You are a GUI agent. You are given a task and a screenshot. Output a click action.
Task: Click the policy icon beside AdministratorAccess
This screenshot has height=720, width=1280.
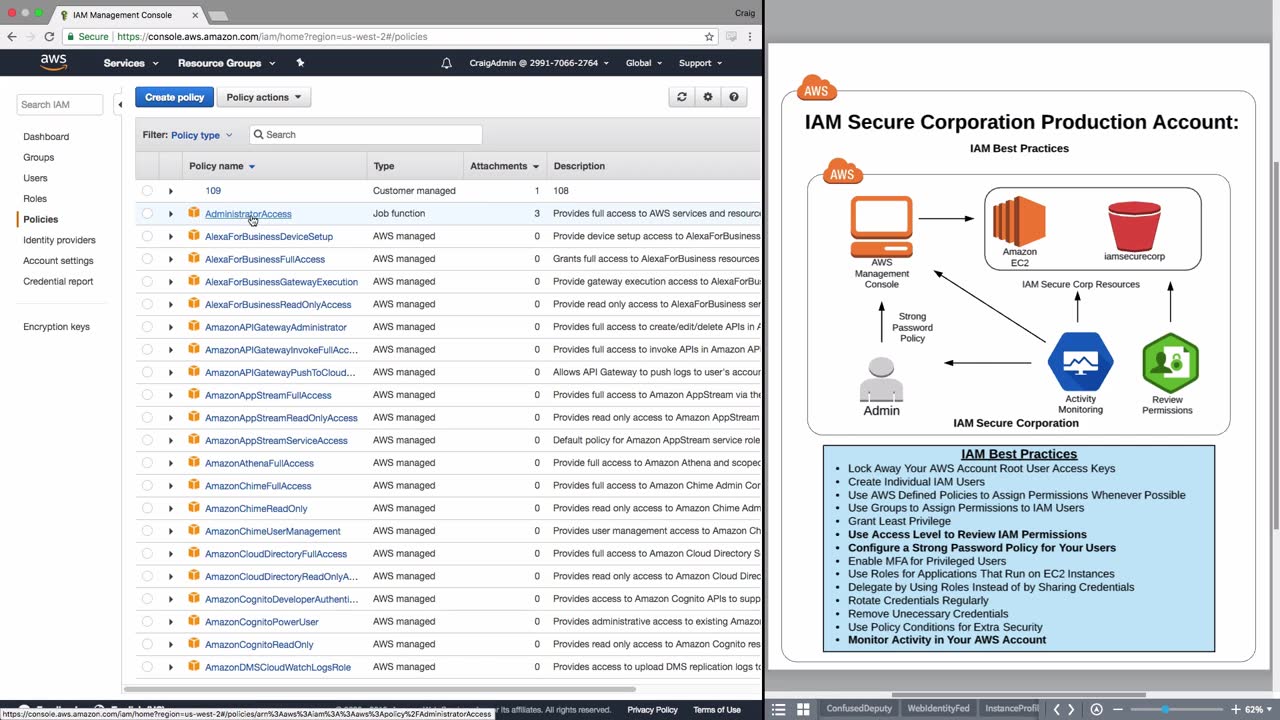pos(194,213)
